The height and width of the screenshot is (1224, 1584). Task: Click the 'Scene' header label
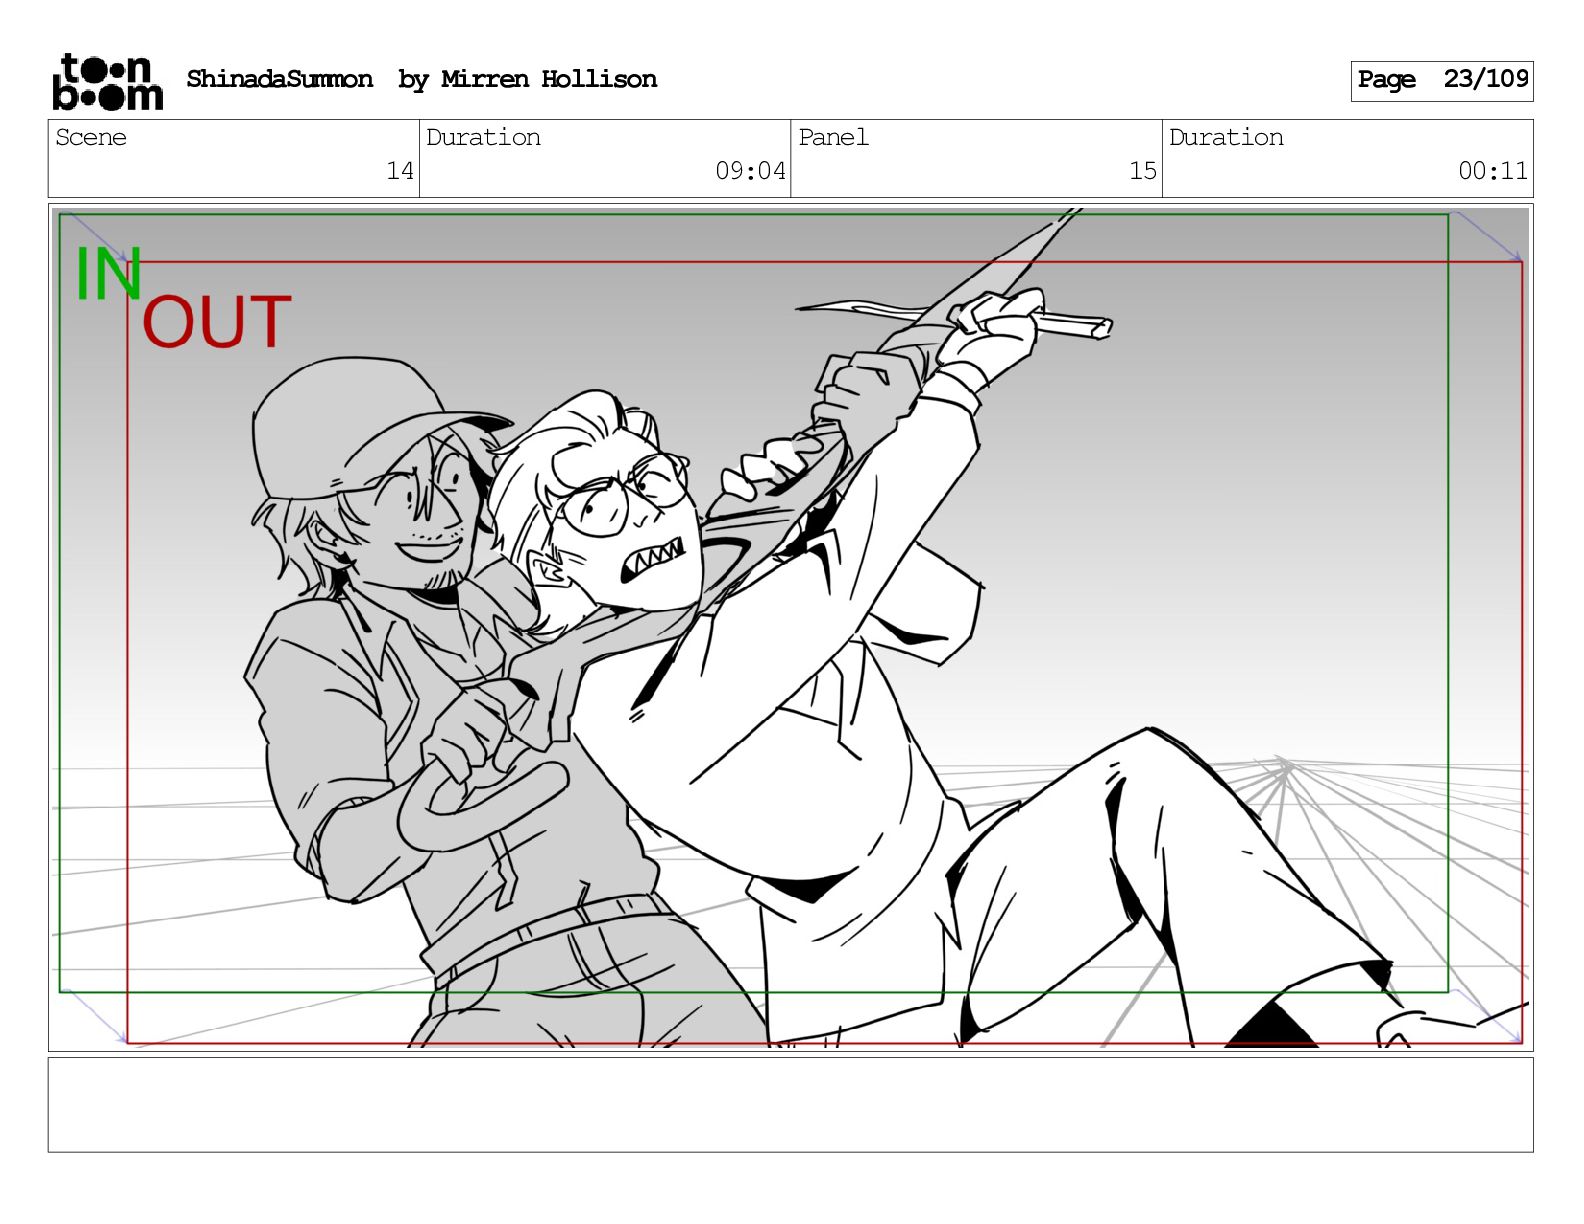pyautogui.click(x=91, y=137)
